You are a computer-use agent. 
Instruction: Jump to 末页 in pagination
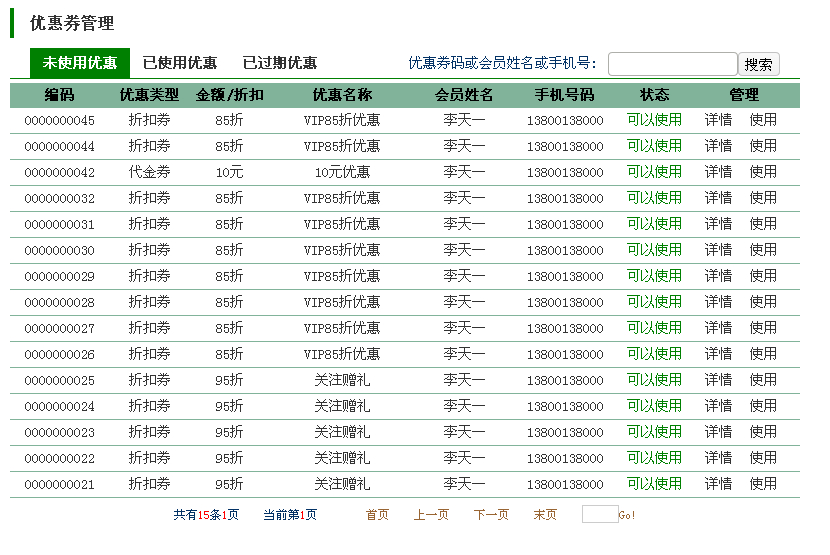point(545,515)
